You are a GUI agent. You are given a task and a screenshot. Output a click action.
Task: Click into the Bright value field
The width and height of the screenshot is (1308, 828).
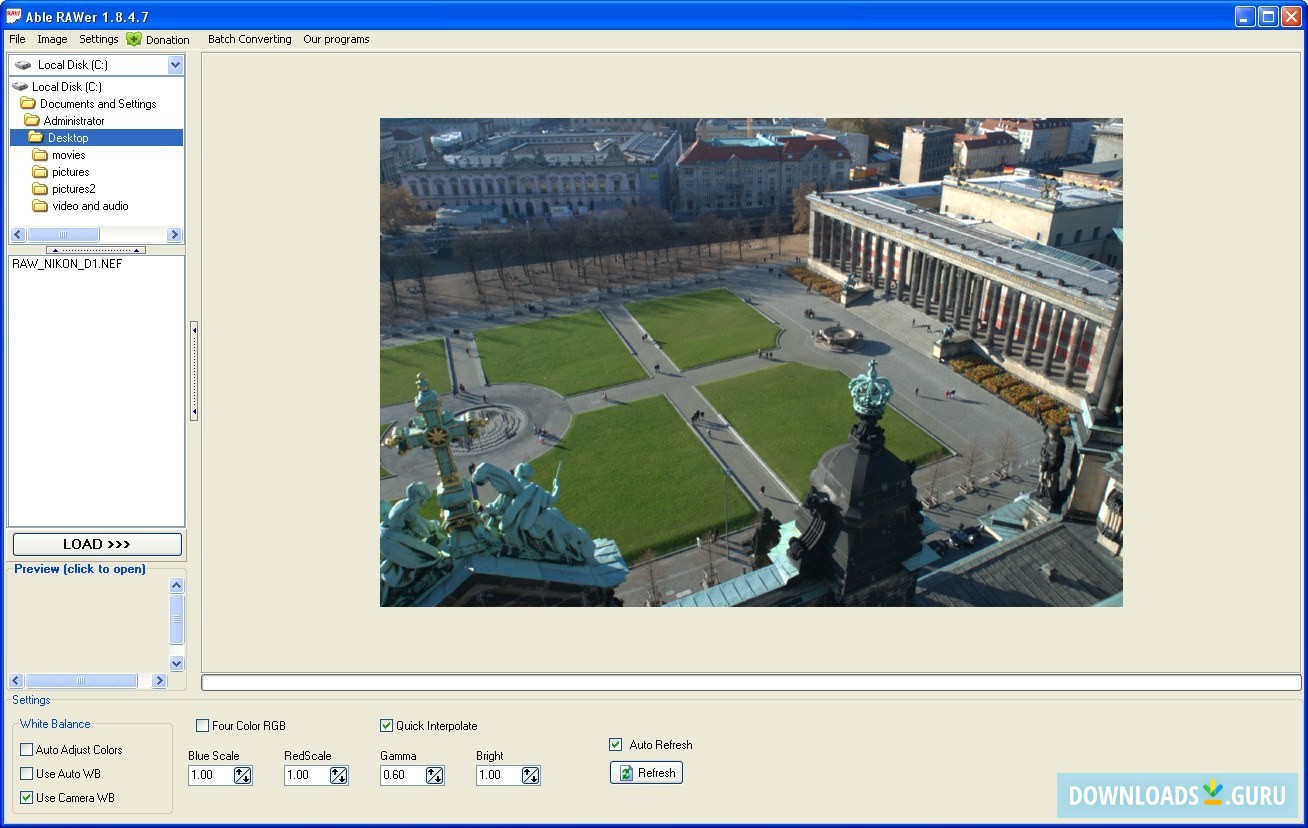[499, 775]
